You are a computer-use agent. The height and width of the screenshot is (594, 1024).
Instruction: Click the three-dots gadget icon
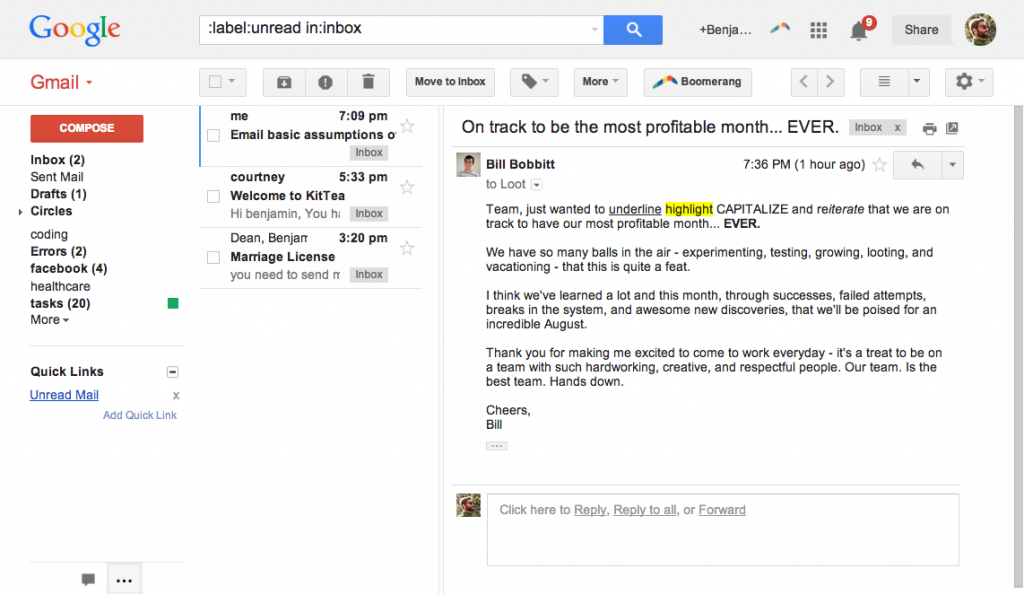click(124, 580)
